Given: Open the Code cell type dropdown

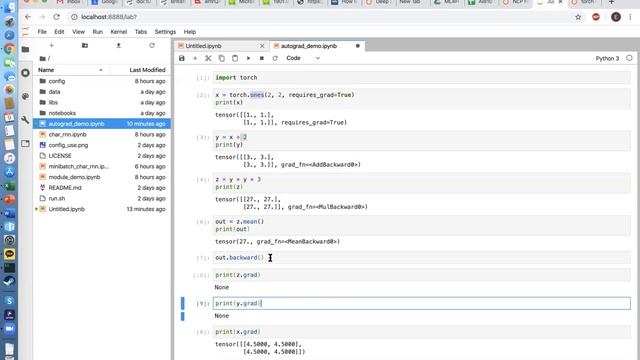Looking at the screenshot, I should point(303,58).
